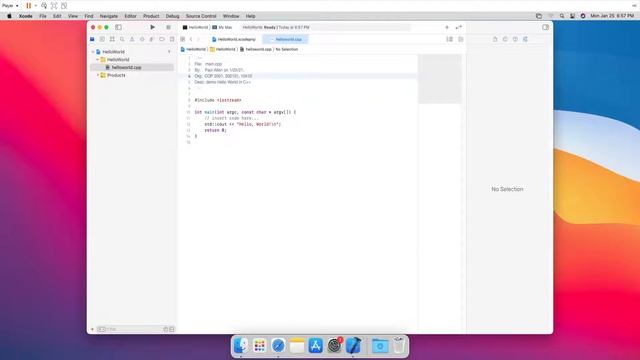Screen dimensions: 640x360
Task: Open the Source Control menu
Action: (201, 16)
